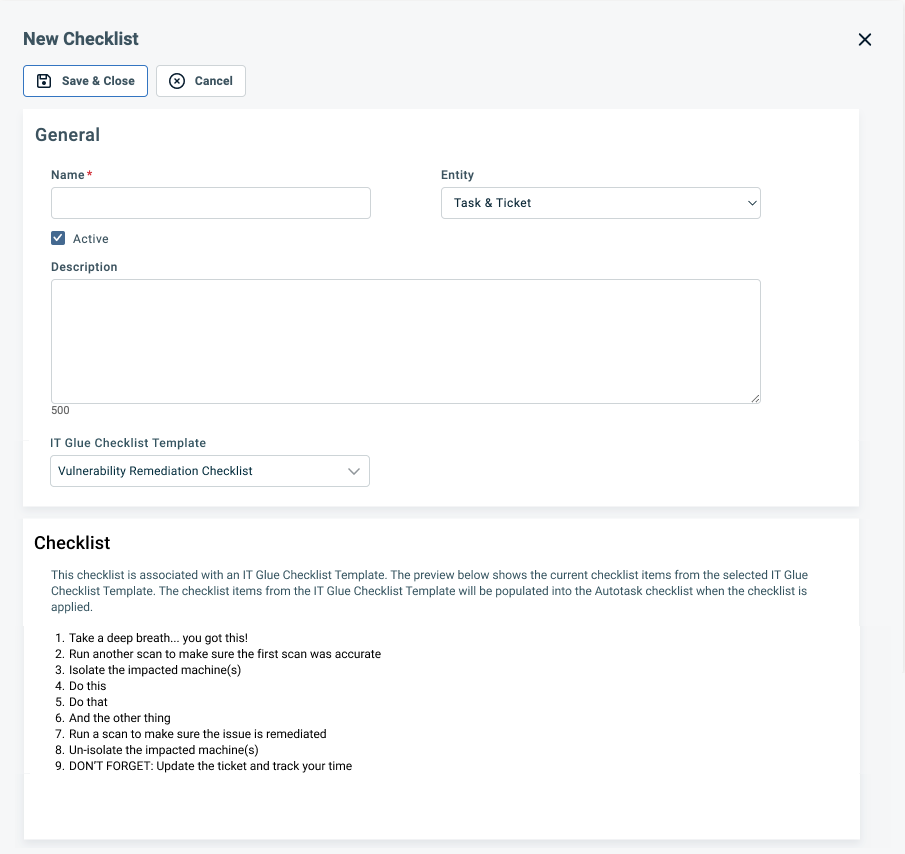Image resolution: width=905 pixels, height=854 pixels.
Task: Uncheck the Active checkbox
Action: [58, 239]
